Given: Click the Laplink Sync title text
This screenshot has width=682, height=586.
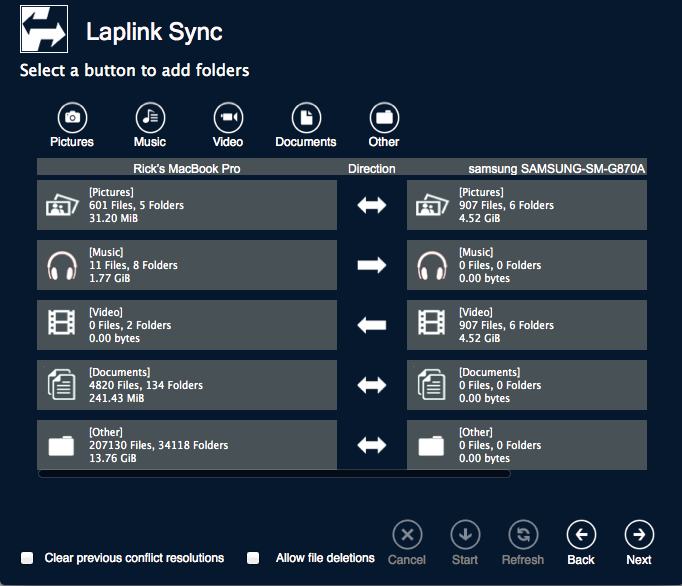Looking at the screenshot, I should (154, 32).
